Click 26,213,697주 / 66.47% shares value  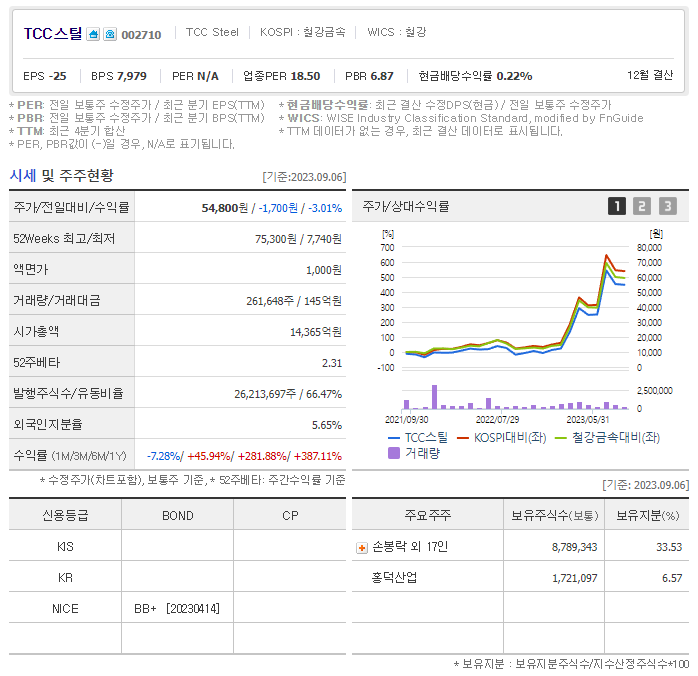(x=288, y=394)
